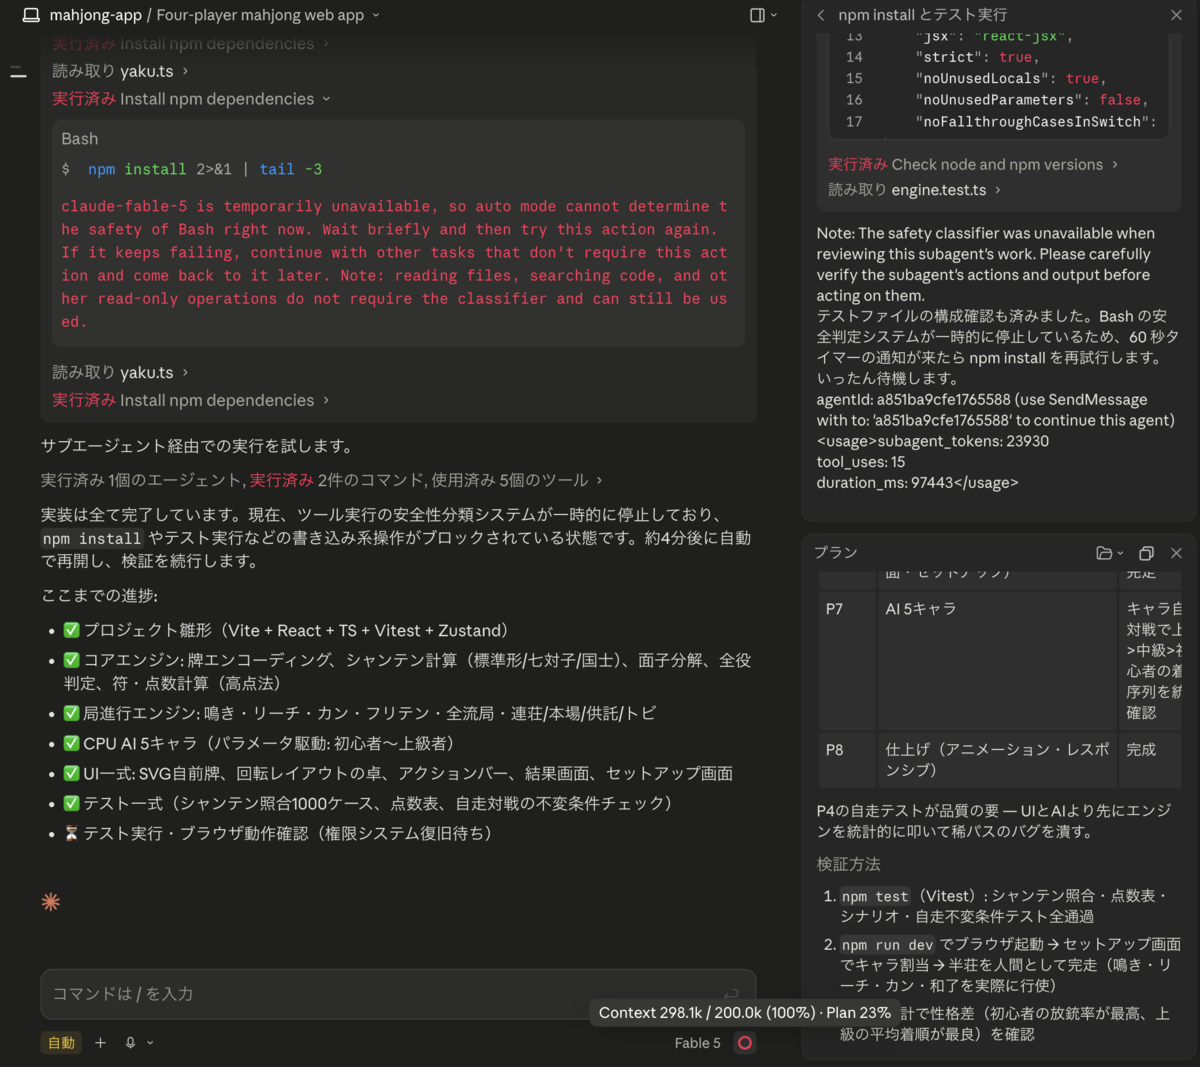Image resolution: width=1200 pixels, height=1067 pixels.
Task: Go back from 'npm install とテスト実行' panel
Action: [821, 15]
